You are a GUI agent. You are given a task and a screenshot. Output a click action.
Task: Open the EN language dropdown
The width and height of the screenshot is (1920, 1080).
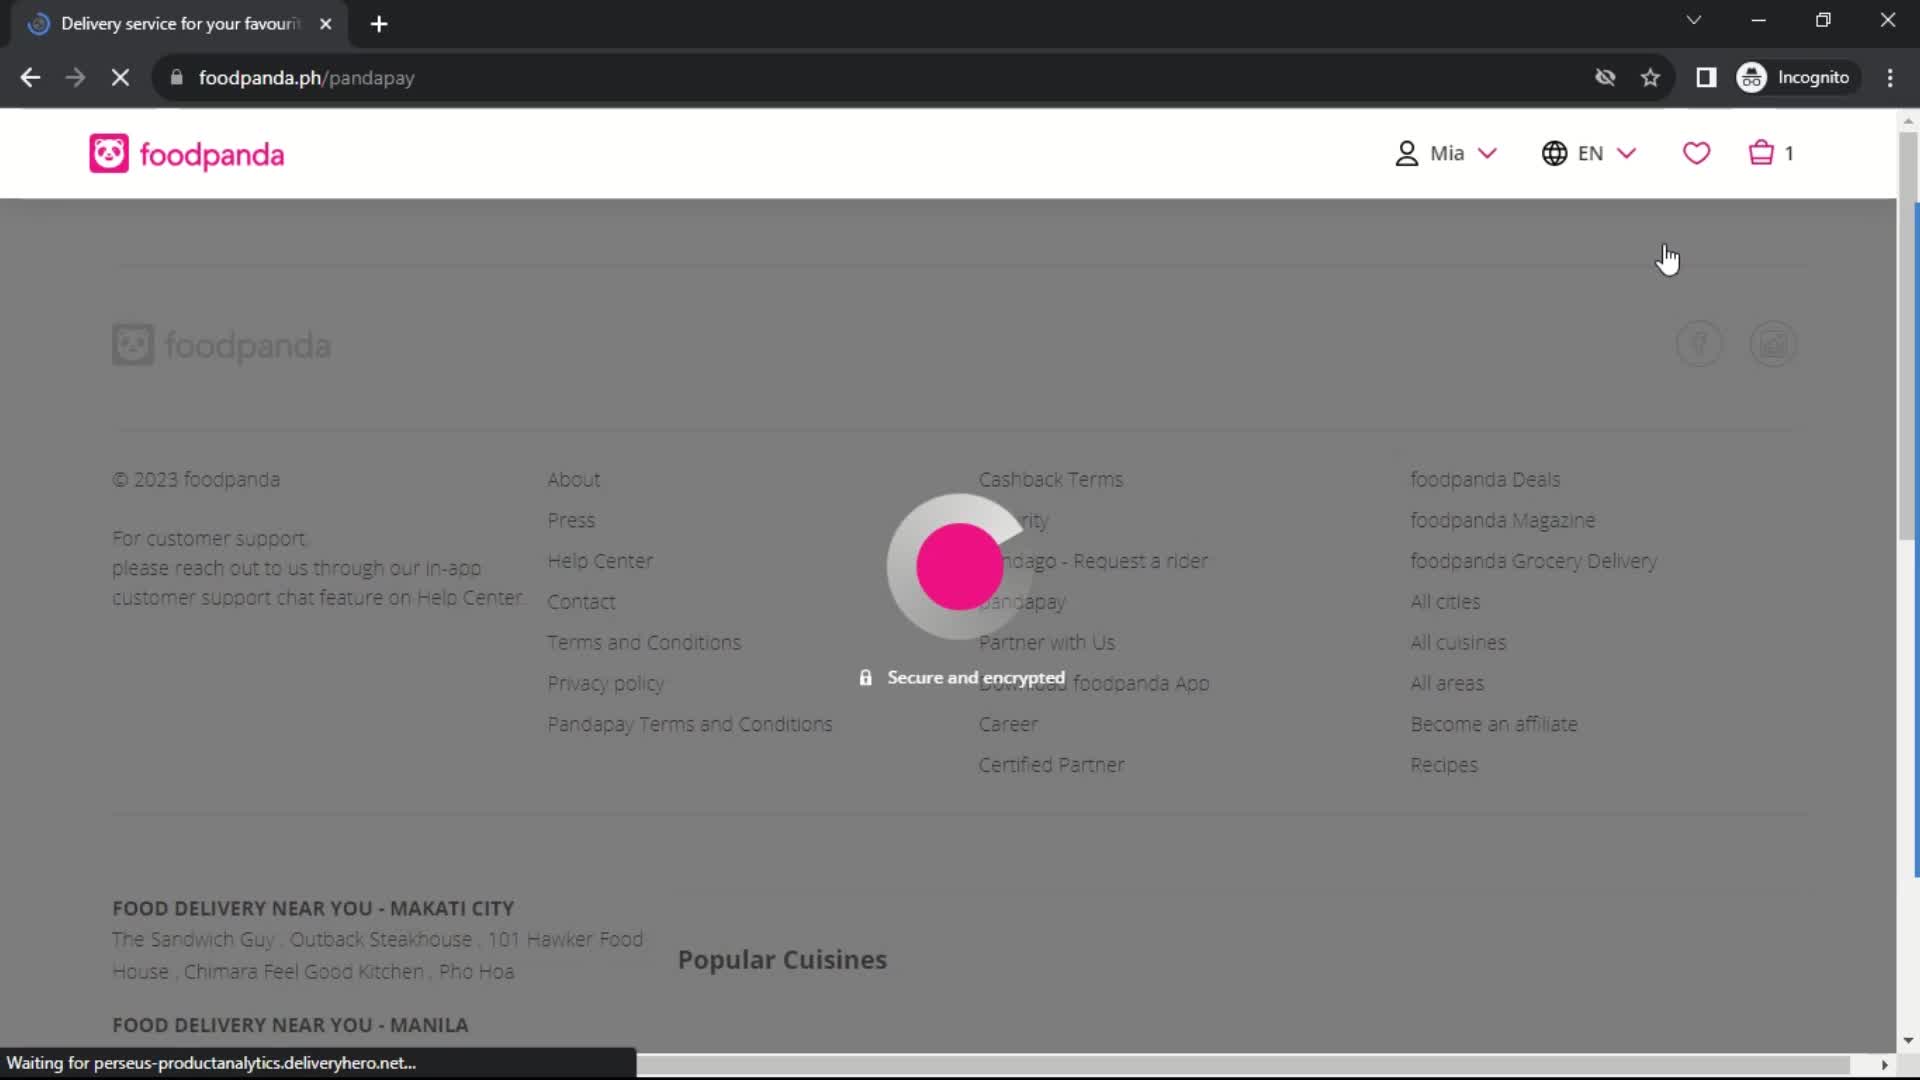pyautogui.click(x=1589, y=153)
